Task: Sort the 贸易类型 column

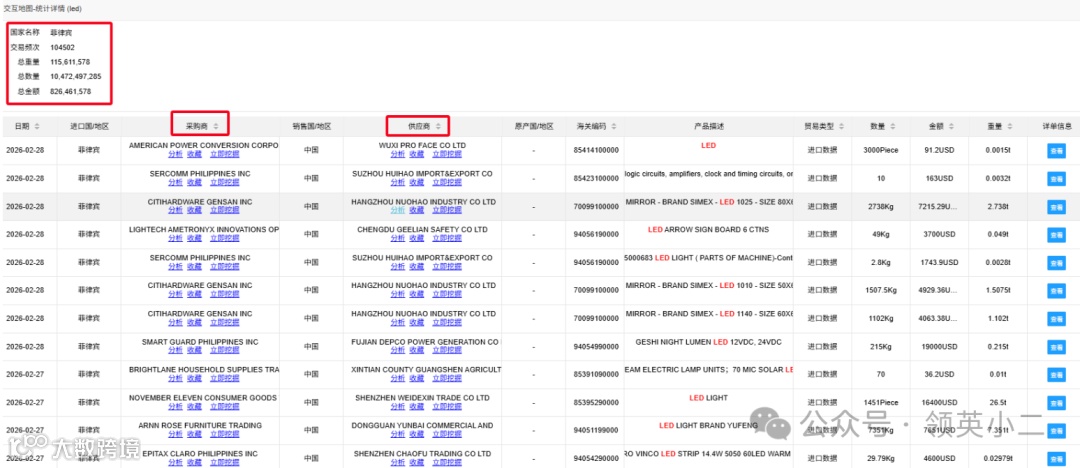Action: click(841, 126)
